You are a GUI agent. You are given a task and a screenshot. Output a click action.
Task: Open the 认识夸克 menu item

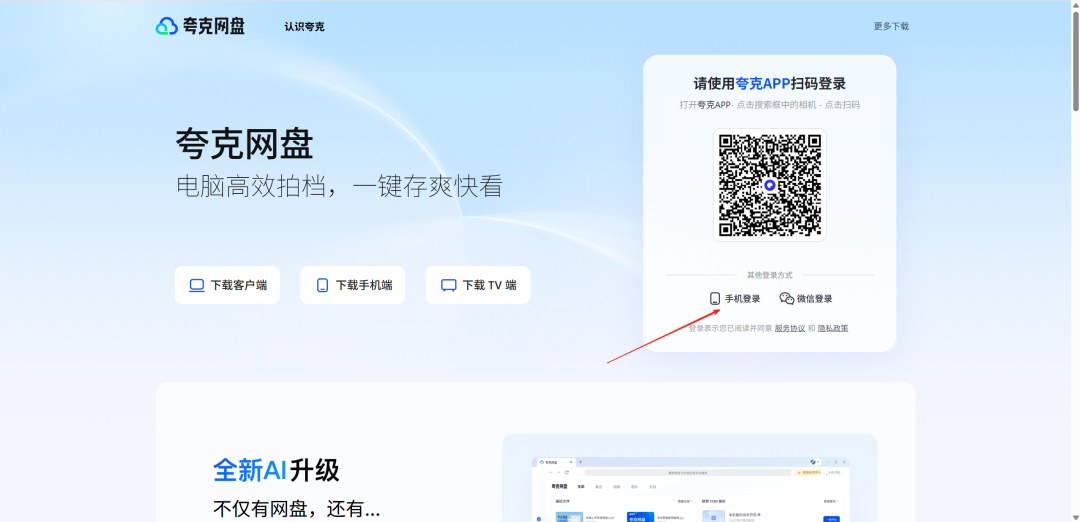coord(304,27)
